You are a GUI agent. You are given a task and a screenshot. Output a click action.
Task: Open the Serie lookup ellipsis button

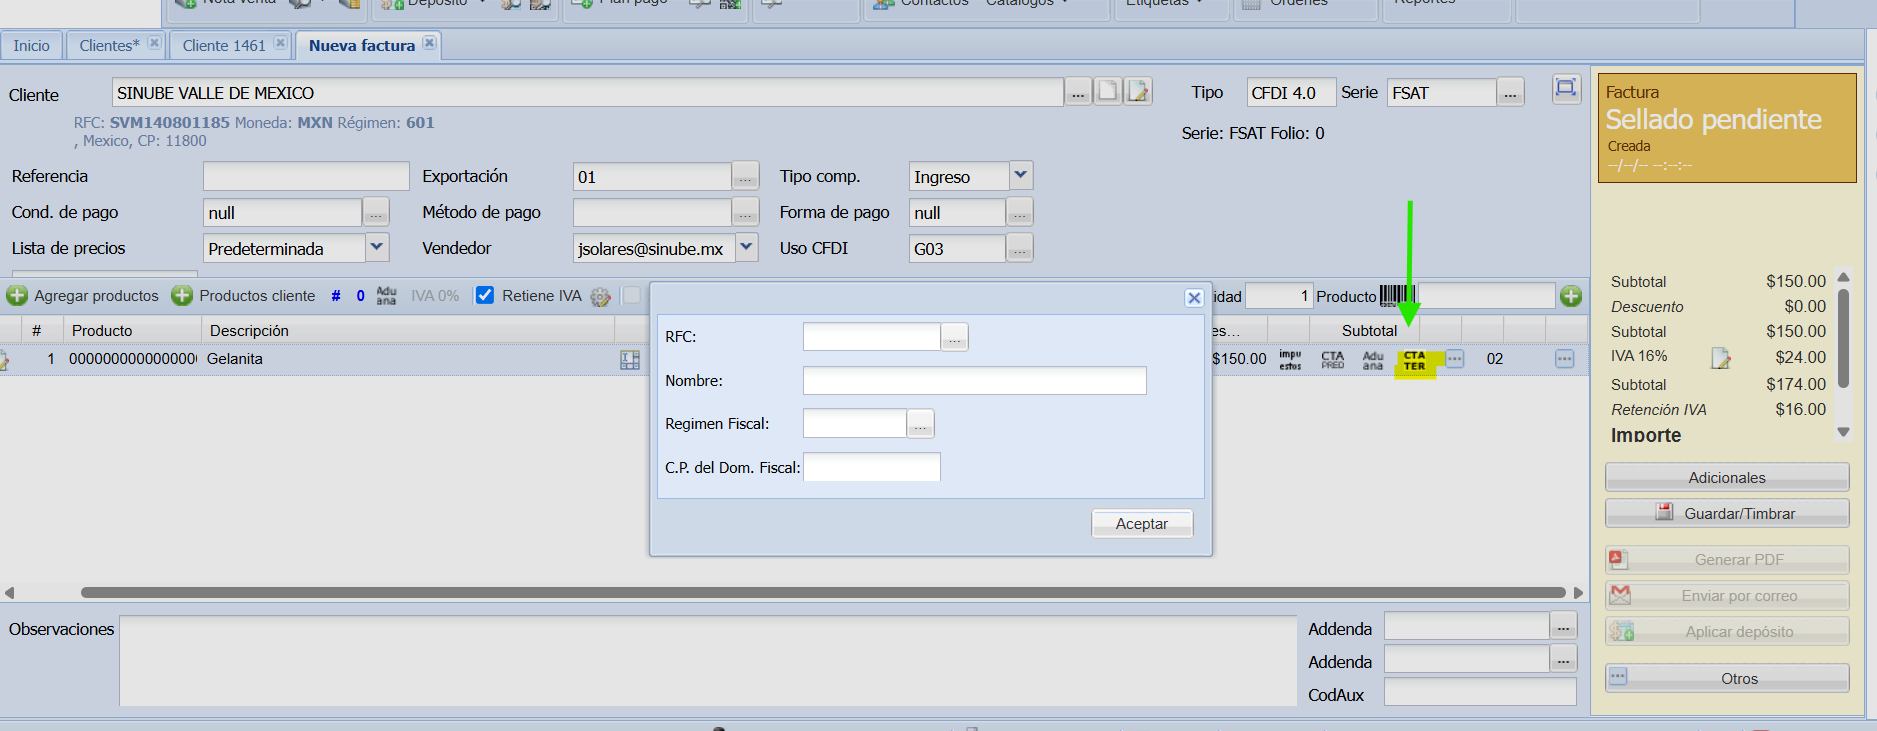1510,92
